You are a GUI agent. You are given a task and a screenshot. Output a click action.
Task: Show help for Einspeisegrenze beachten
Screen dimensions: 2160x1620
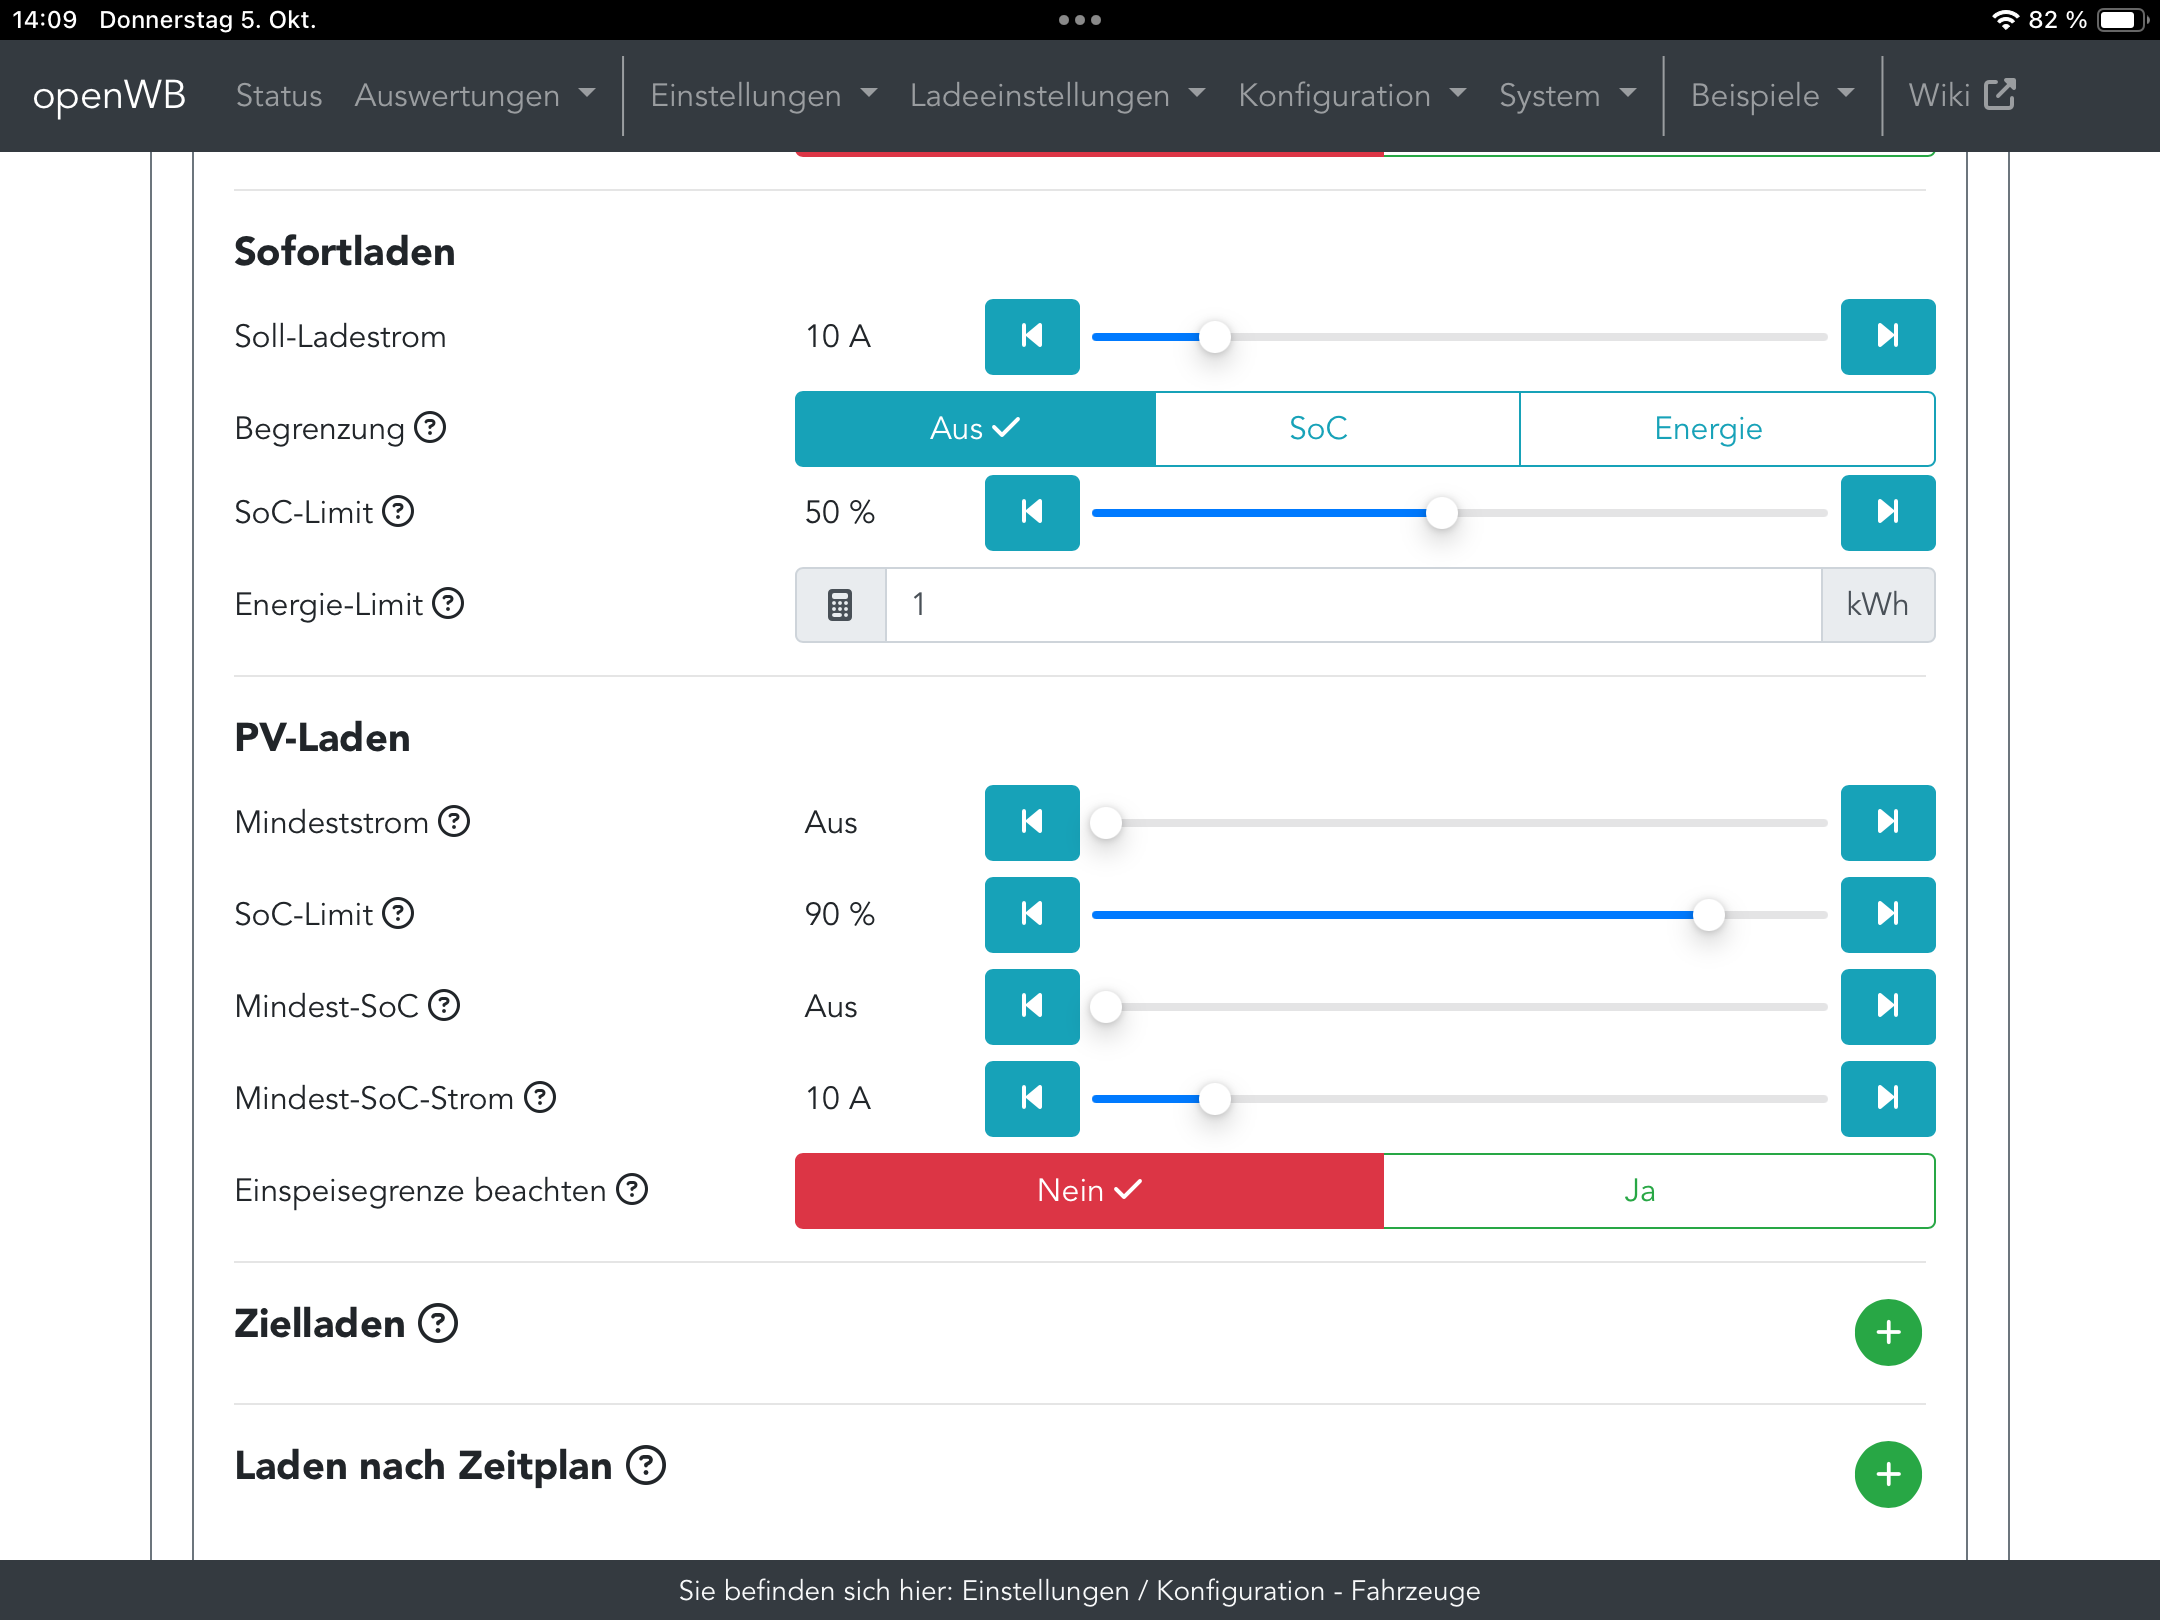click(x=632, y=1190)
